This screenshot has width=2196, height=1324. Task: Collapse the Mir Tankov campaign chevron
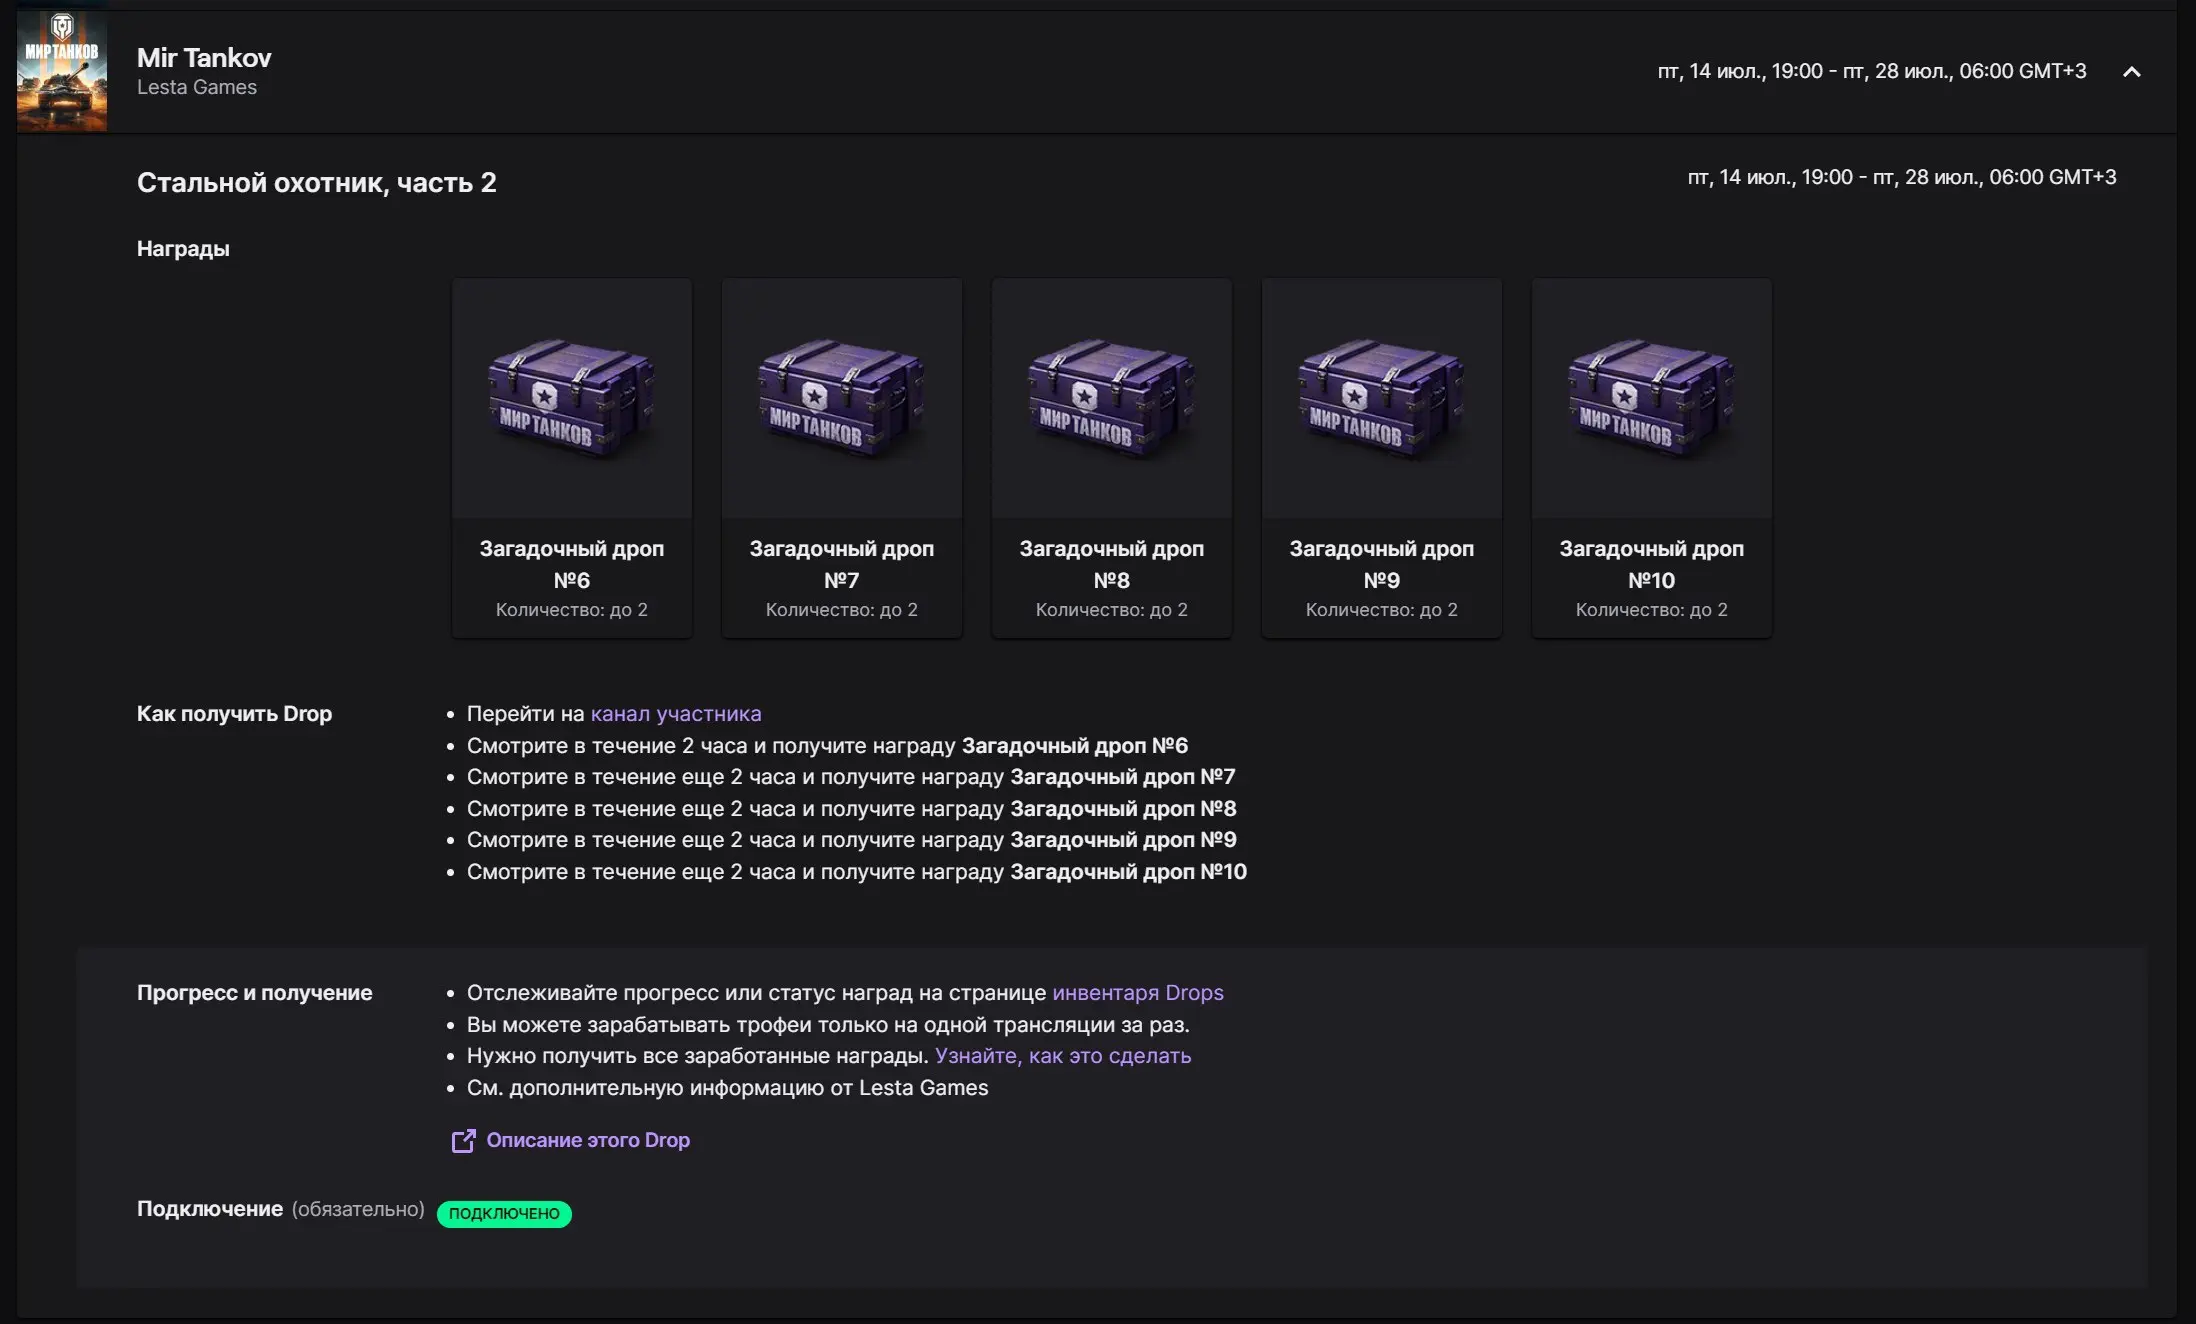2131,72
